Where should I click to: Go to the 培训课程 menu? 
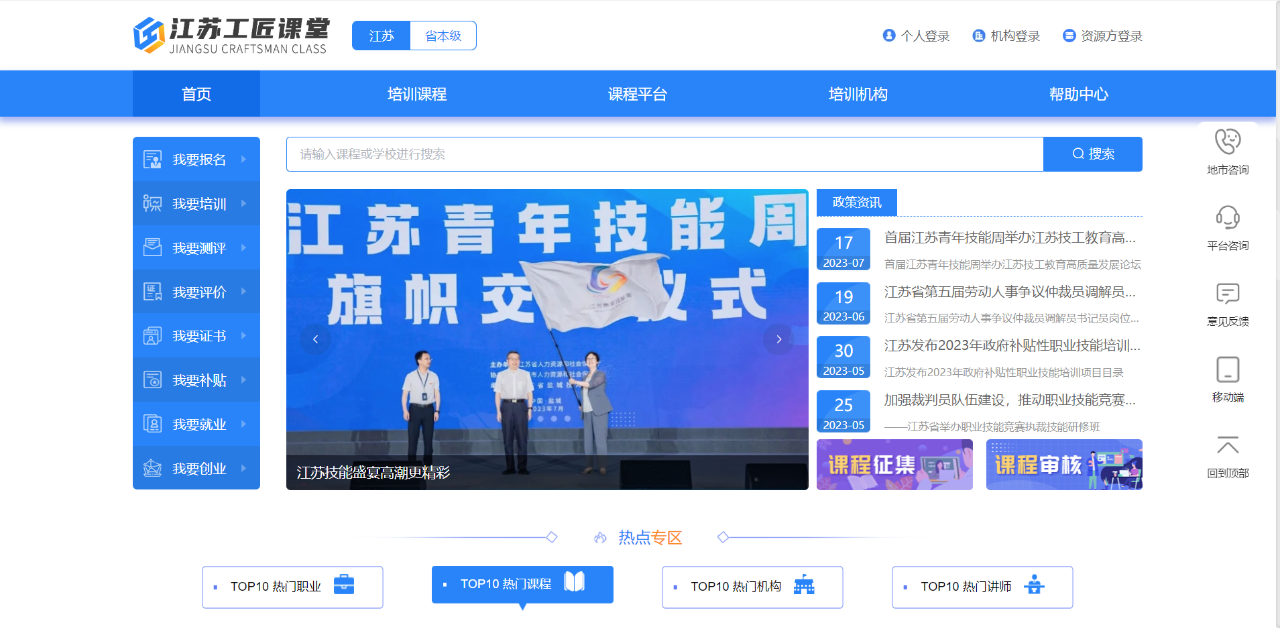pos(417,94)
